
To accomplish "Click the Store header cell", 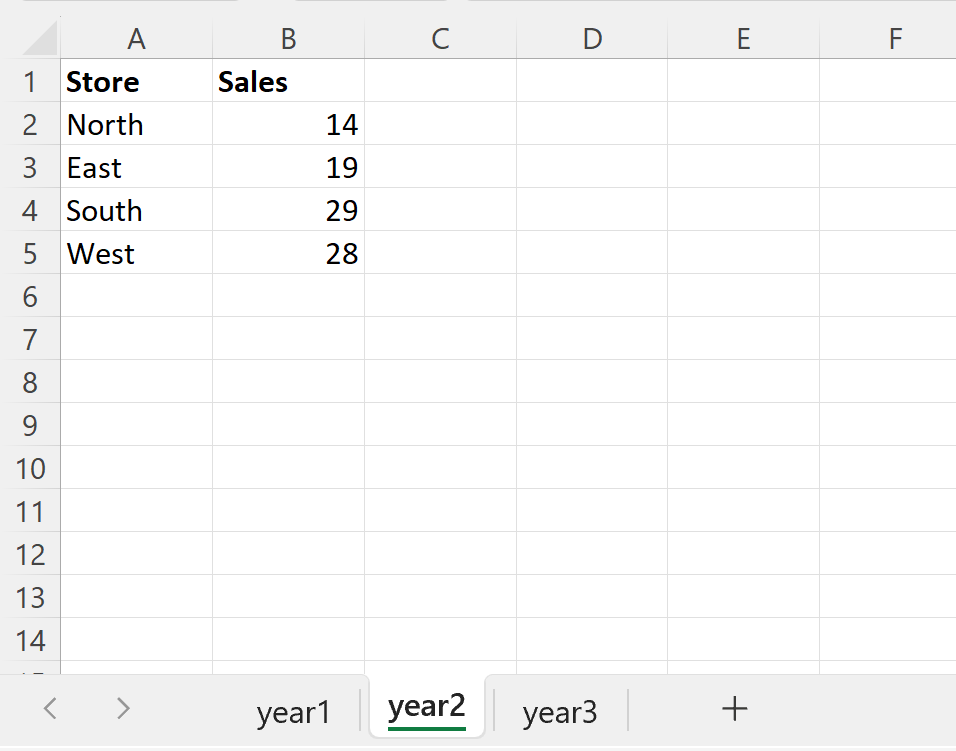I will [x=136, y=82].
